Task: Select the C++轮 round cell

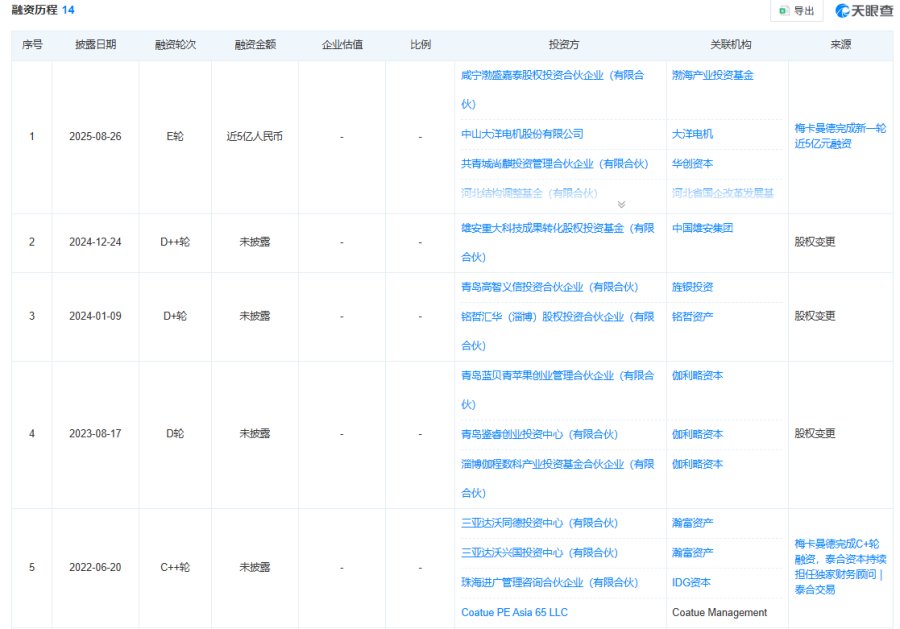Action: (175, 568)
